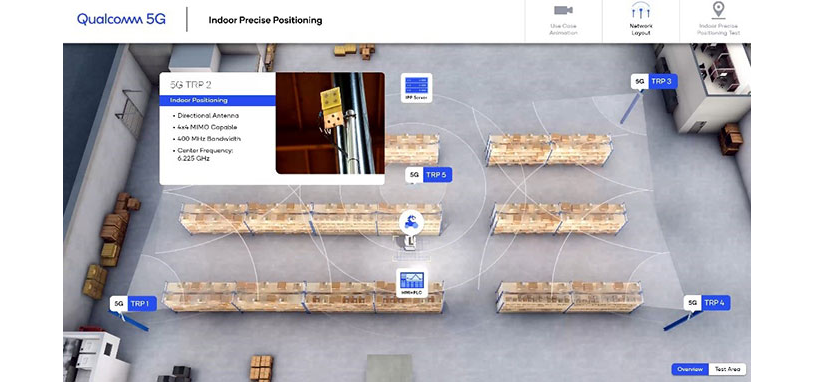Click the Indoor Precise Positioning Test label

coord(719,30)
